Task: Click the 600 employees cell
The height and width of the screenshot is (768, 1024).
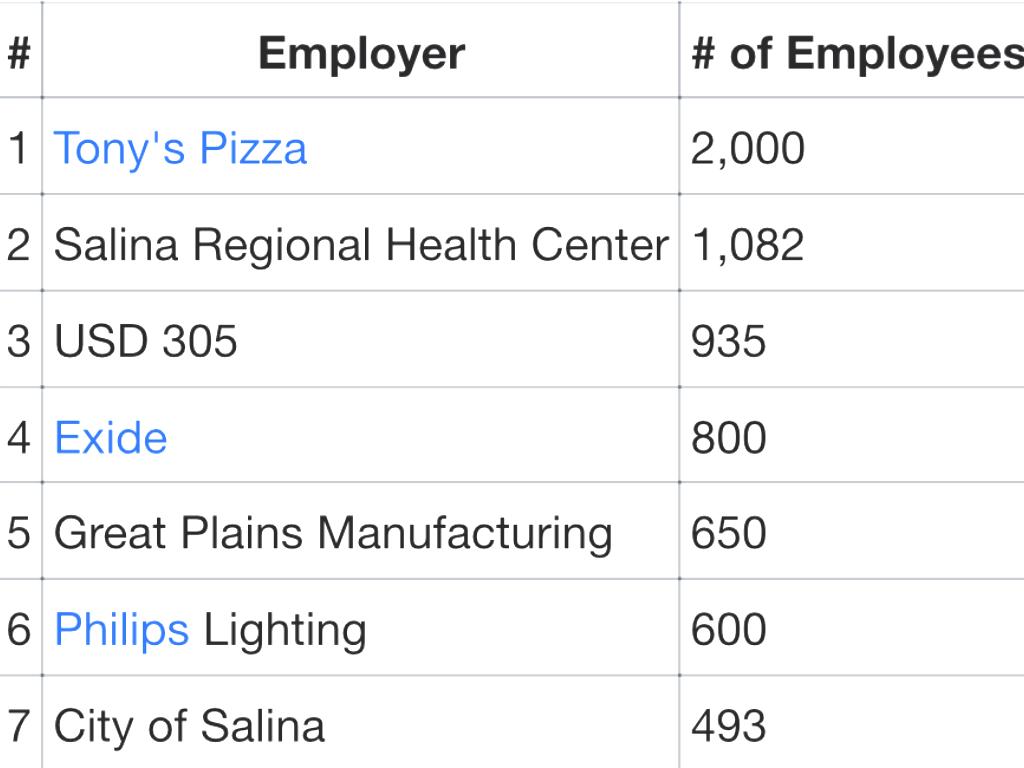Action: 728,630
